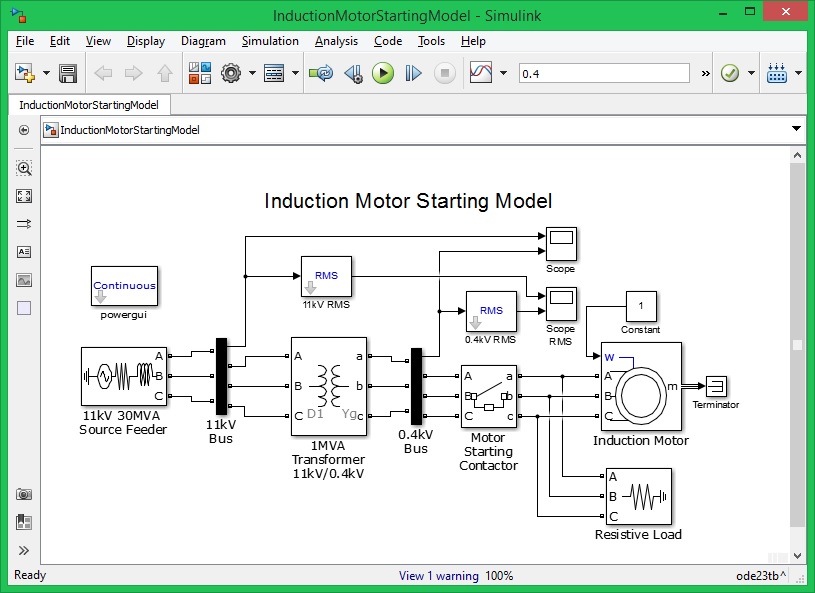Open the model hierarchy breadcrumb dropdown
This screenshot has height=593, width=815.
tap(795, 129)
